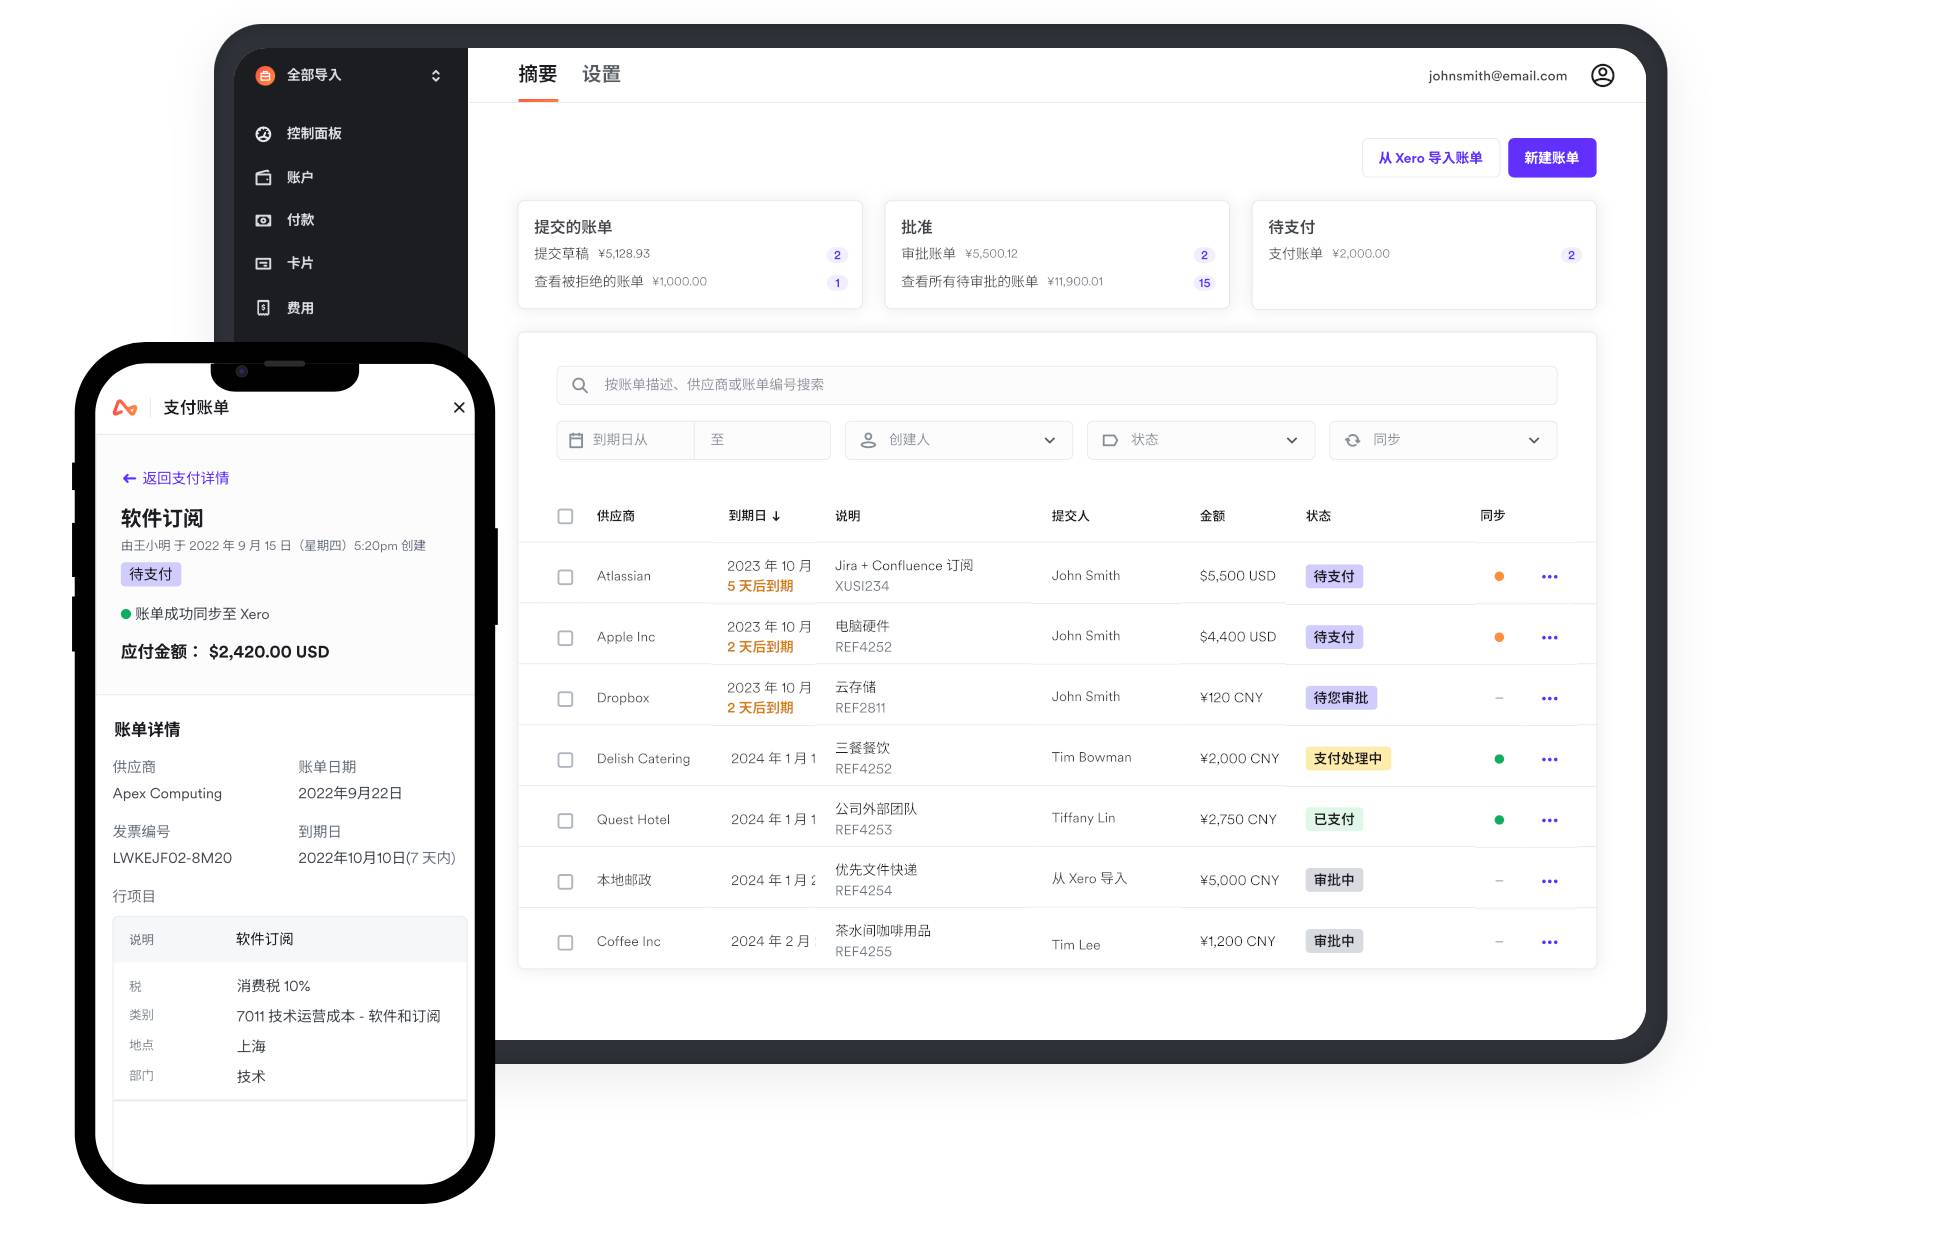Open the 卡片 cards icon

(x=263, y=264)
